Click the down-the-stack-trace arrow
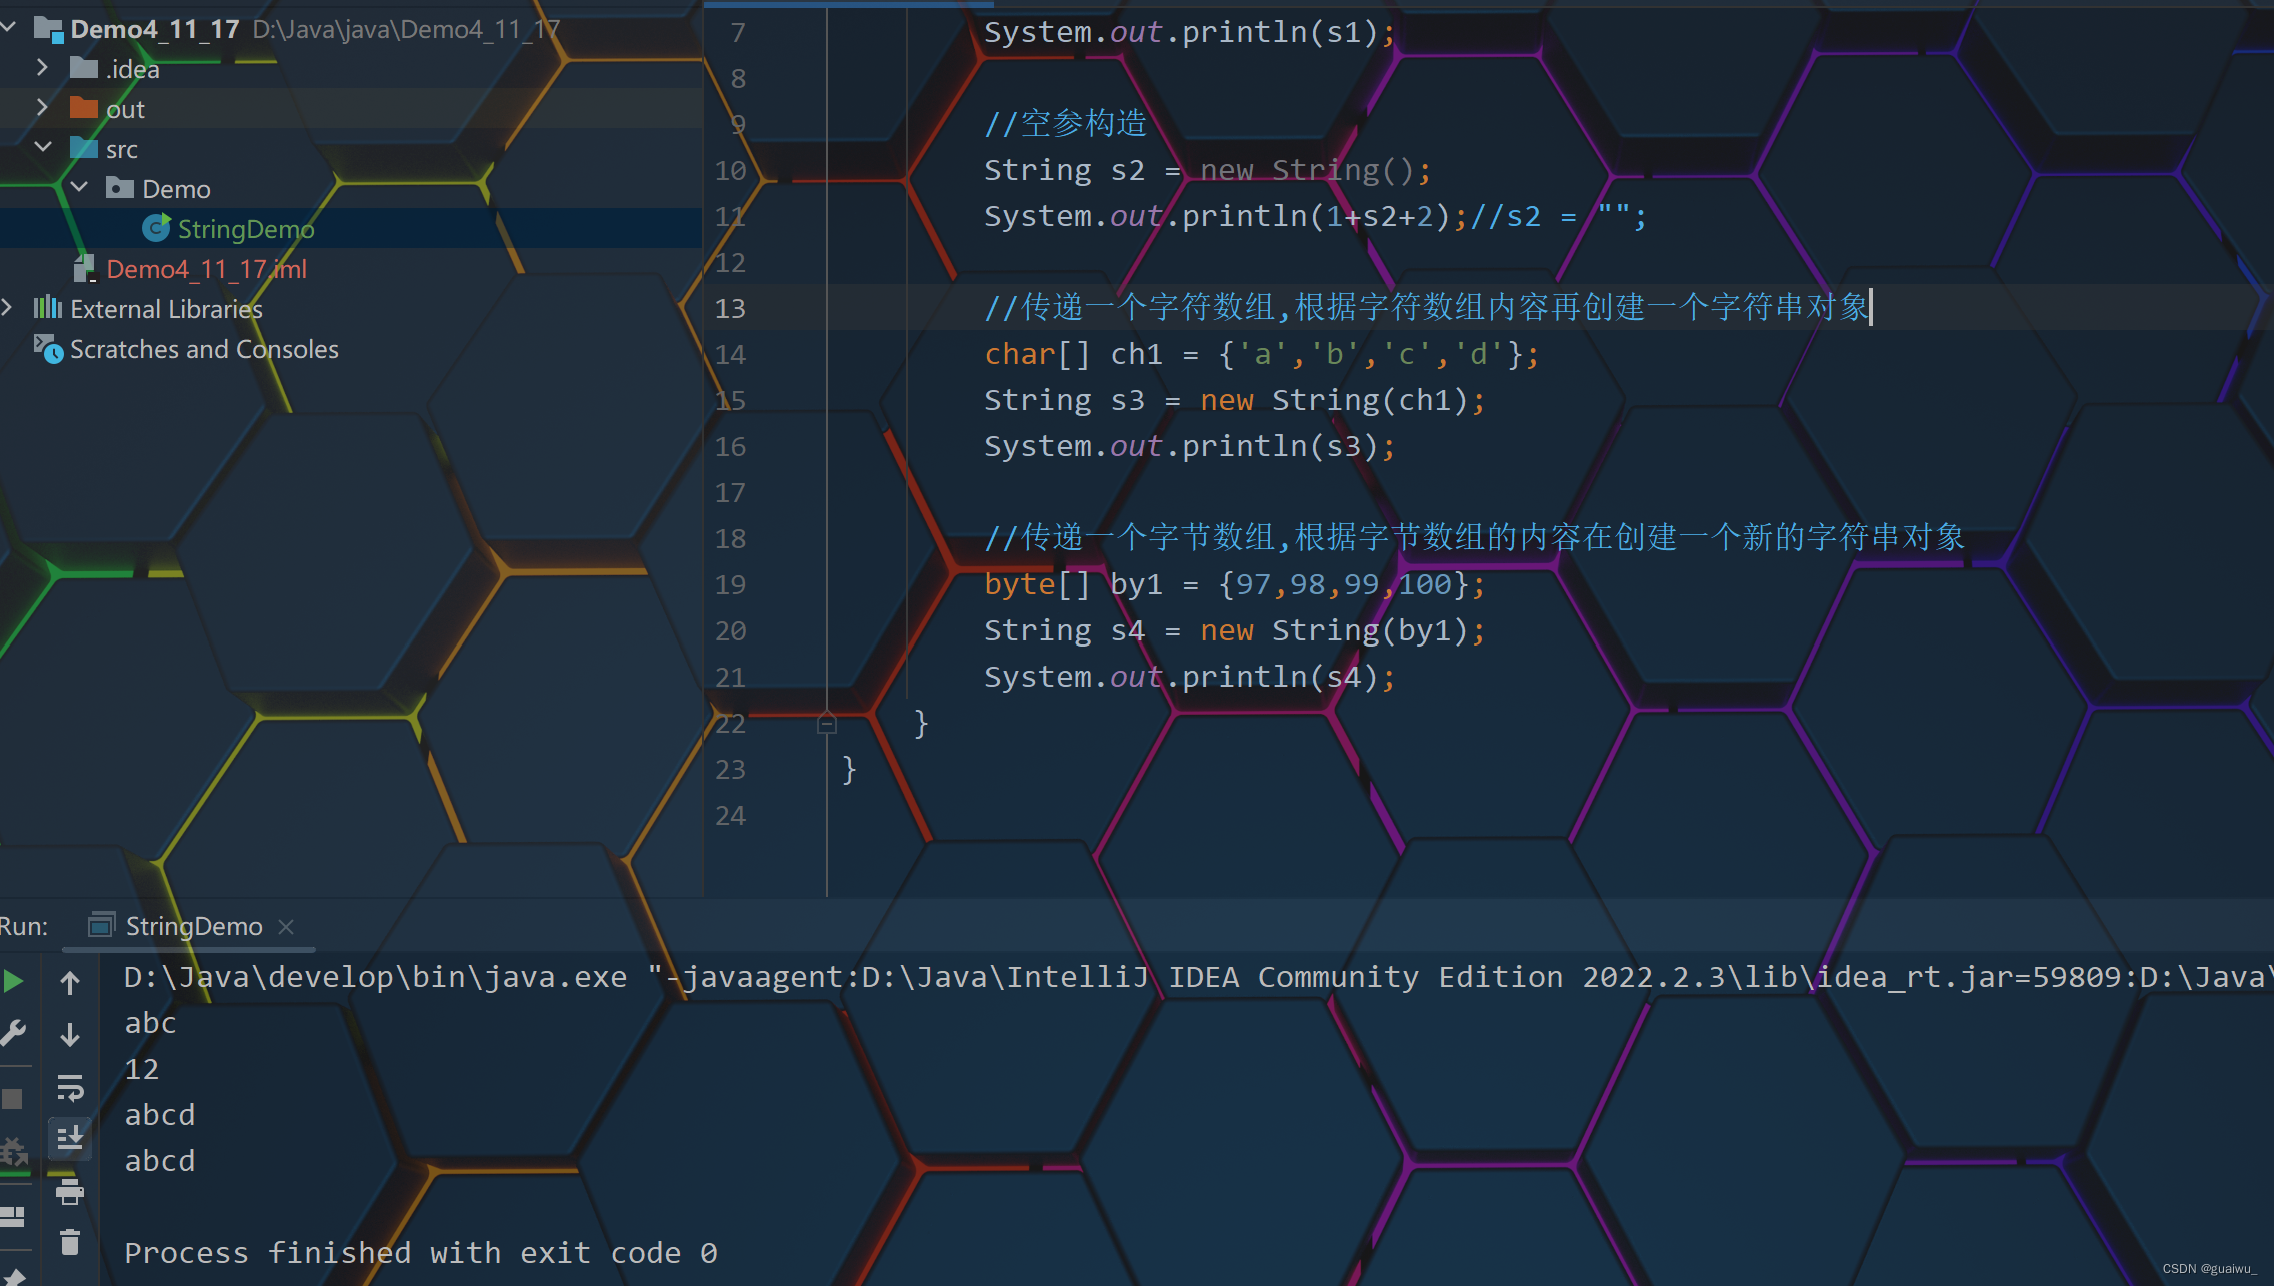Screen dimensions: 2274x1286 tap(70, 1033)
